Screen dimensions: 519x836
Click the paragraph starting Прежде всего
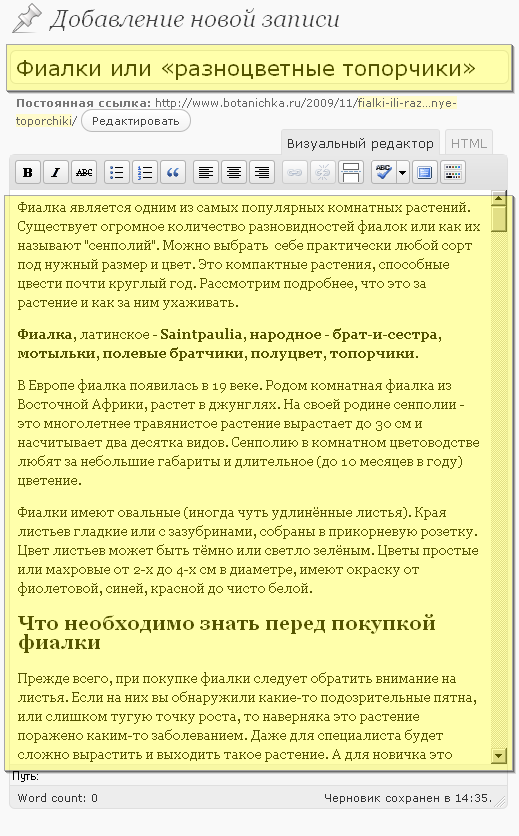click(247, 717)
